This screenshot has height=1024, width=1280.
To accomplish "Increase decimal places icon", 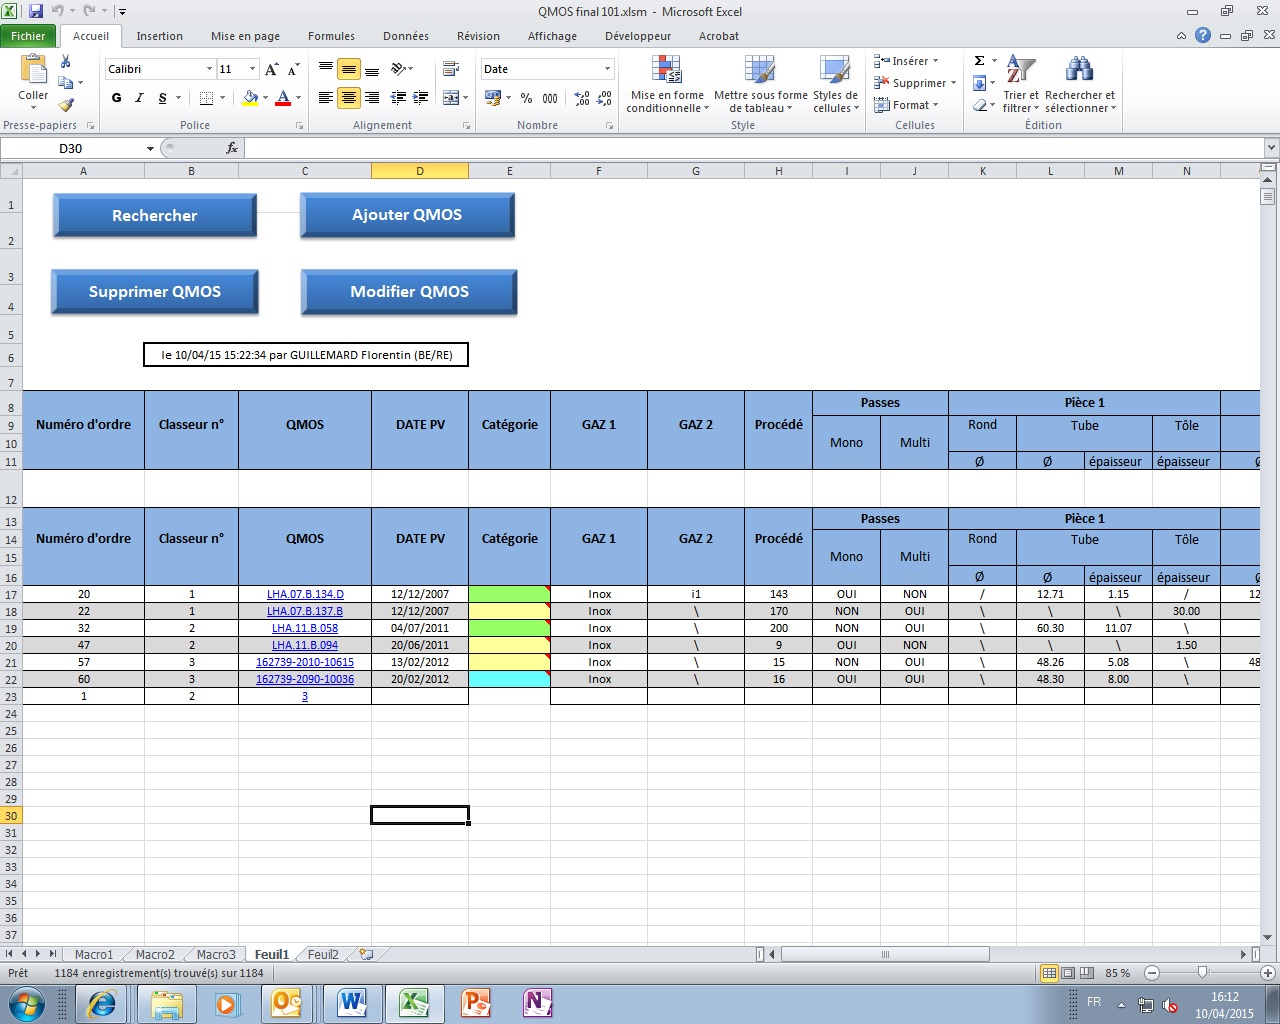I will [582, 98].
